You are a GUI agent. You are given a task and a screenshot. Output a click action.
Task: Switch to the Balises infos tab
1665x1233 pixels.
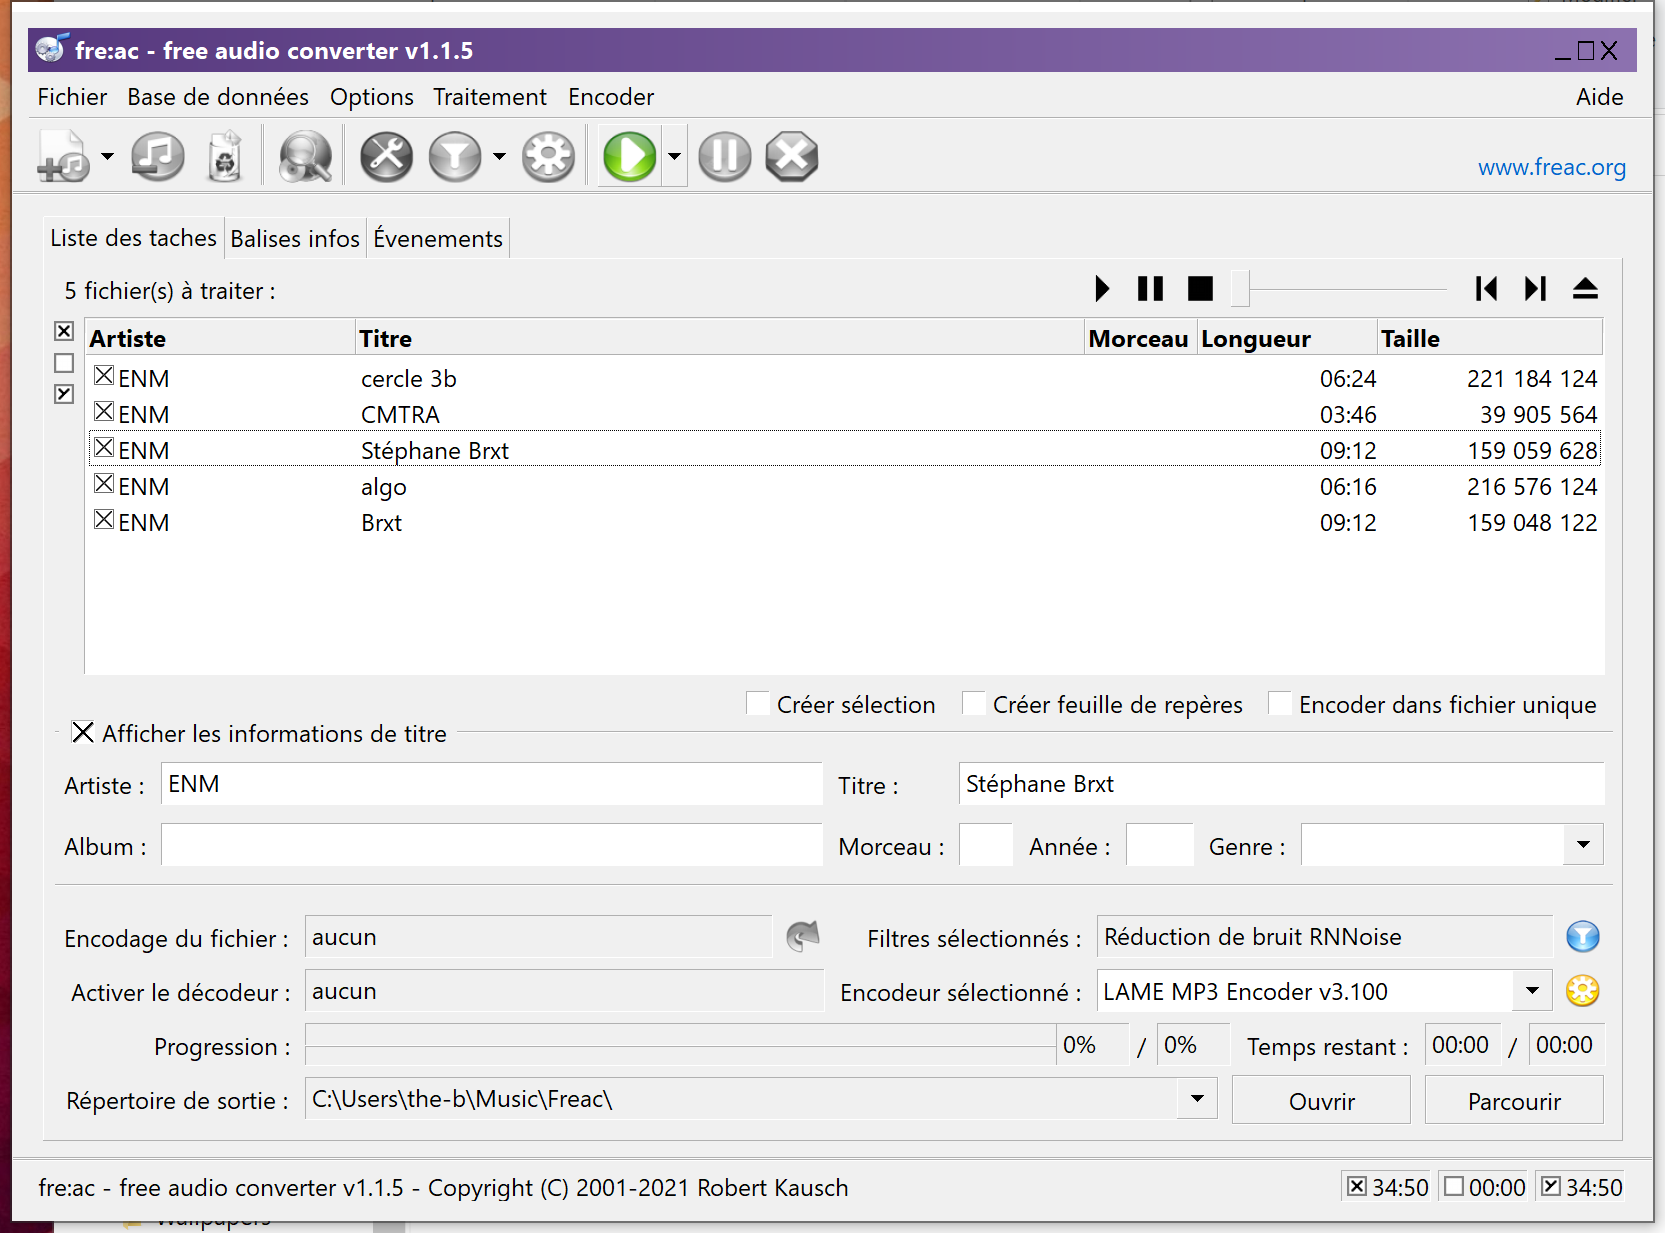pos(295,239)
